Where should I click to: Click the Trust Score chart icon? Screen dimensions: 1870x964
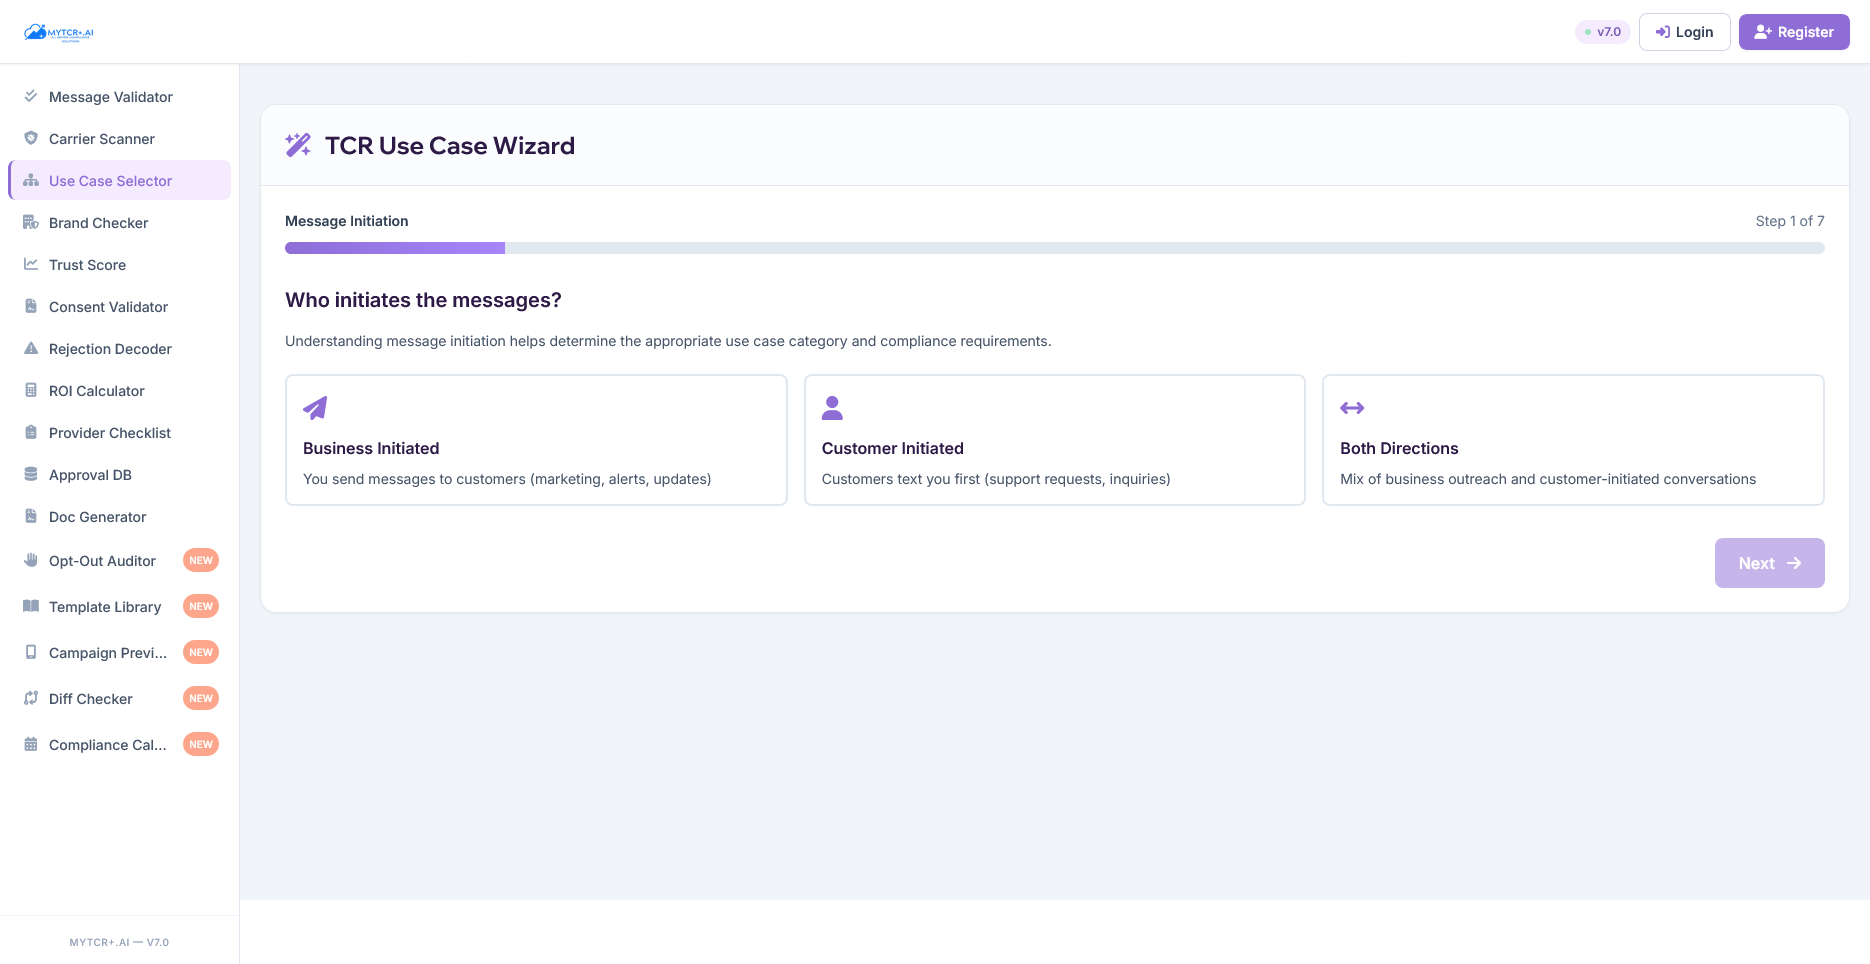pos(31,264)
